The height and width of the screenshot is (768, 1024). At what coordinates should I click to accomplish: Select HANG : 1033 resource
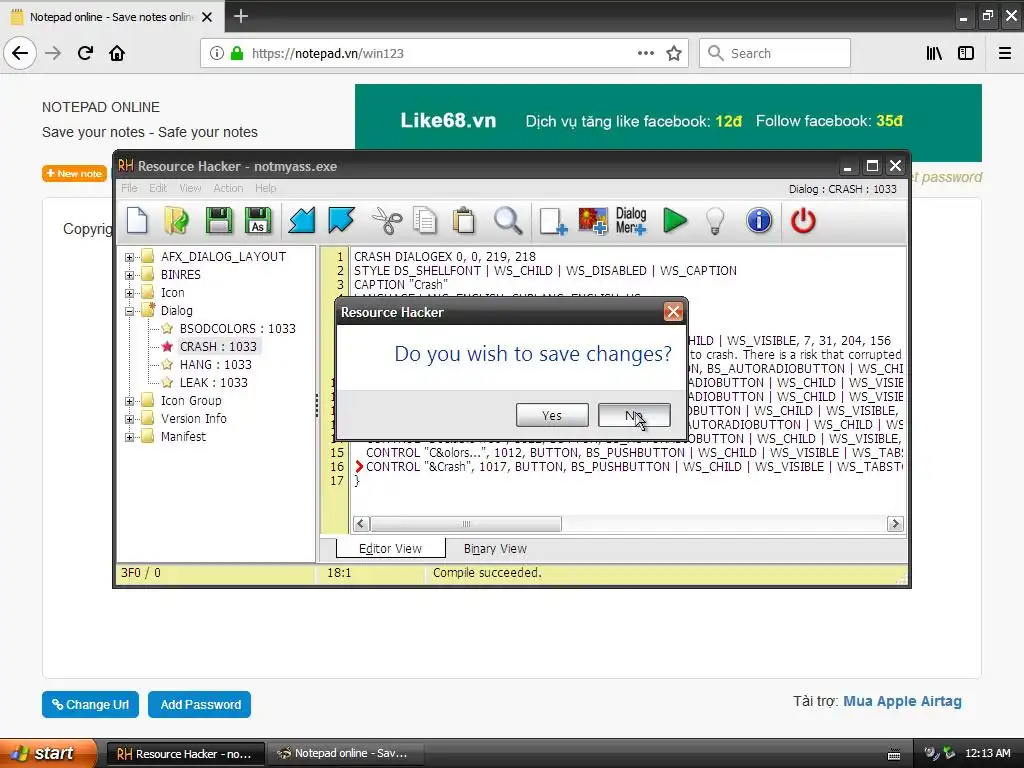point(216,364)
